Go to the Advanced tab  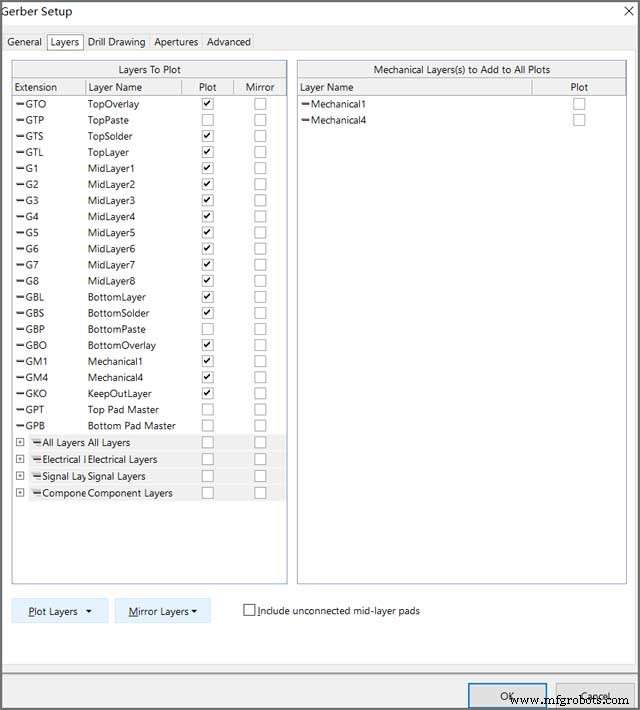pos(229,42)
